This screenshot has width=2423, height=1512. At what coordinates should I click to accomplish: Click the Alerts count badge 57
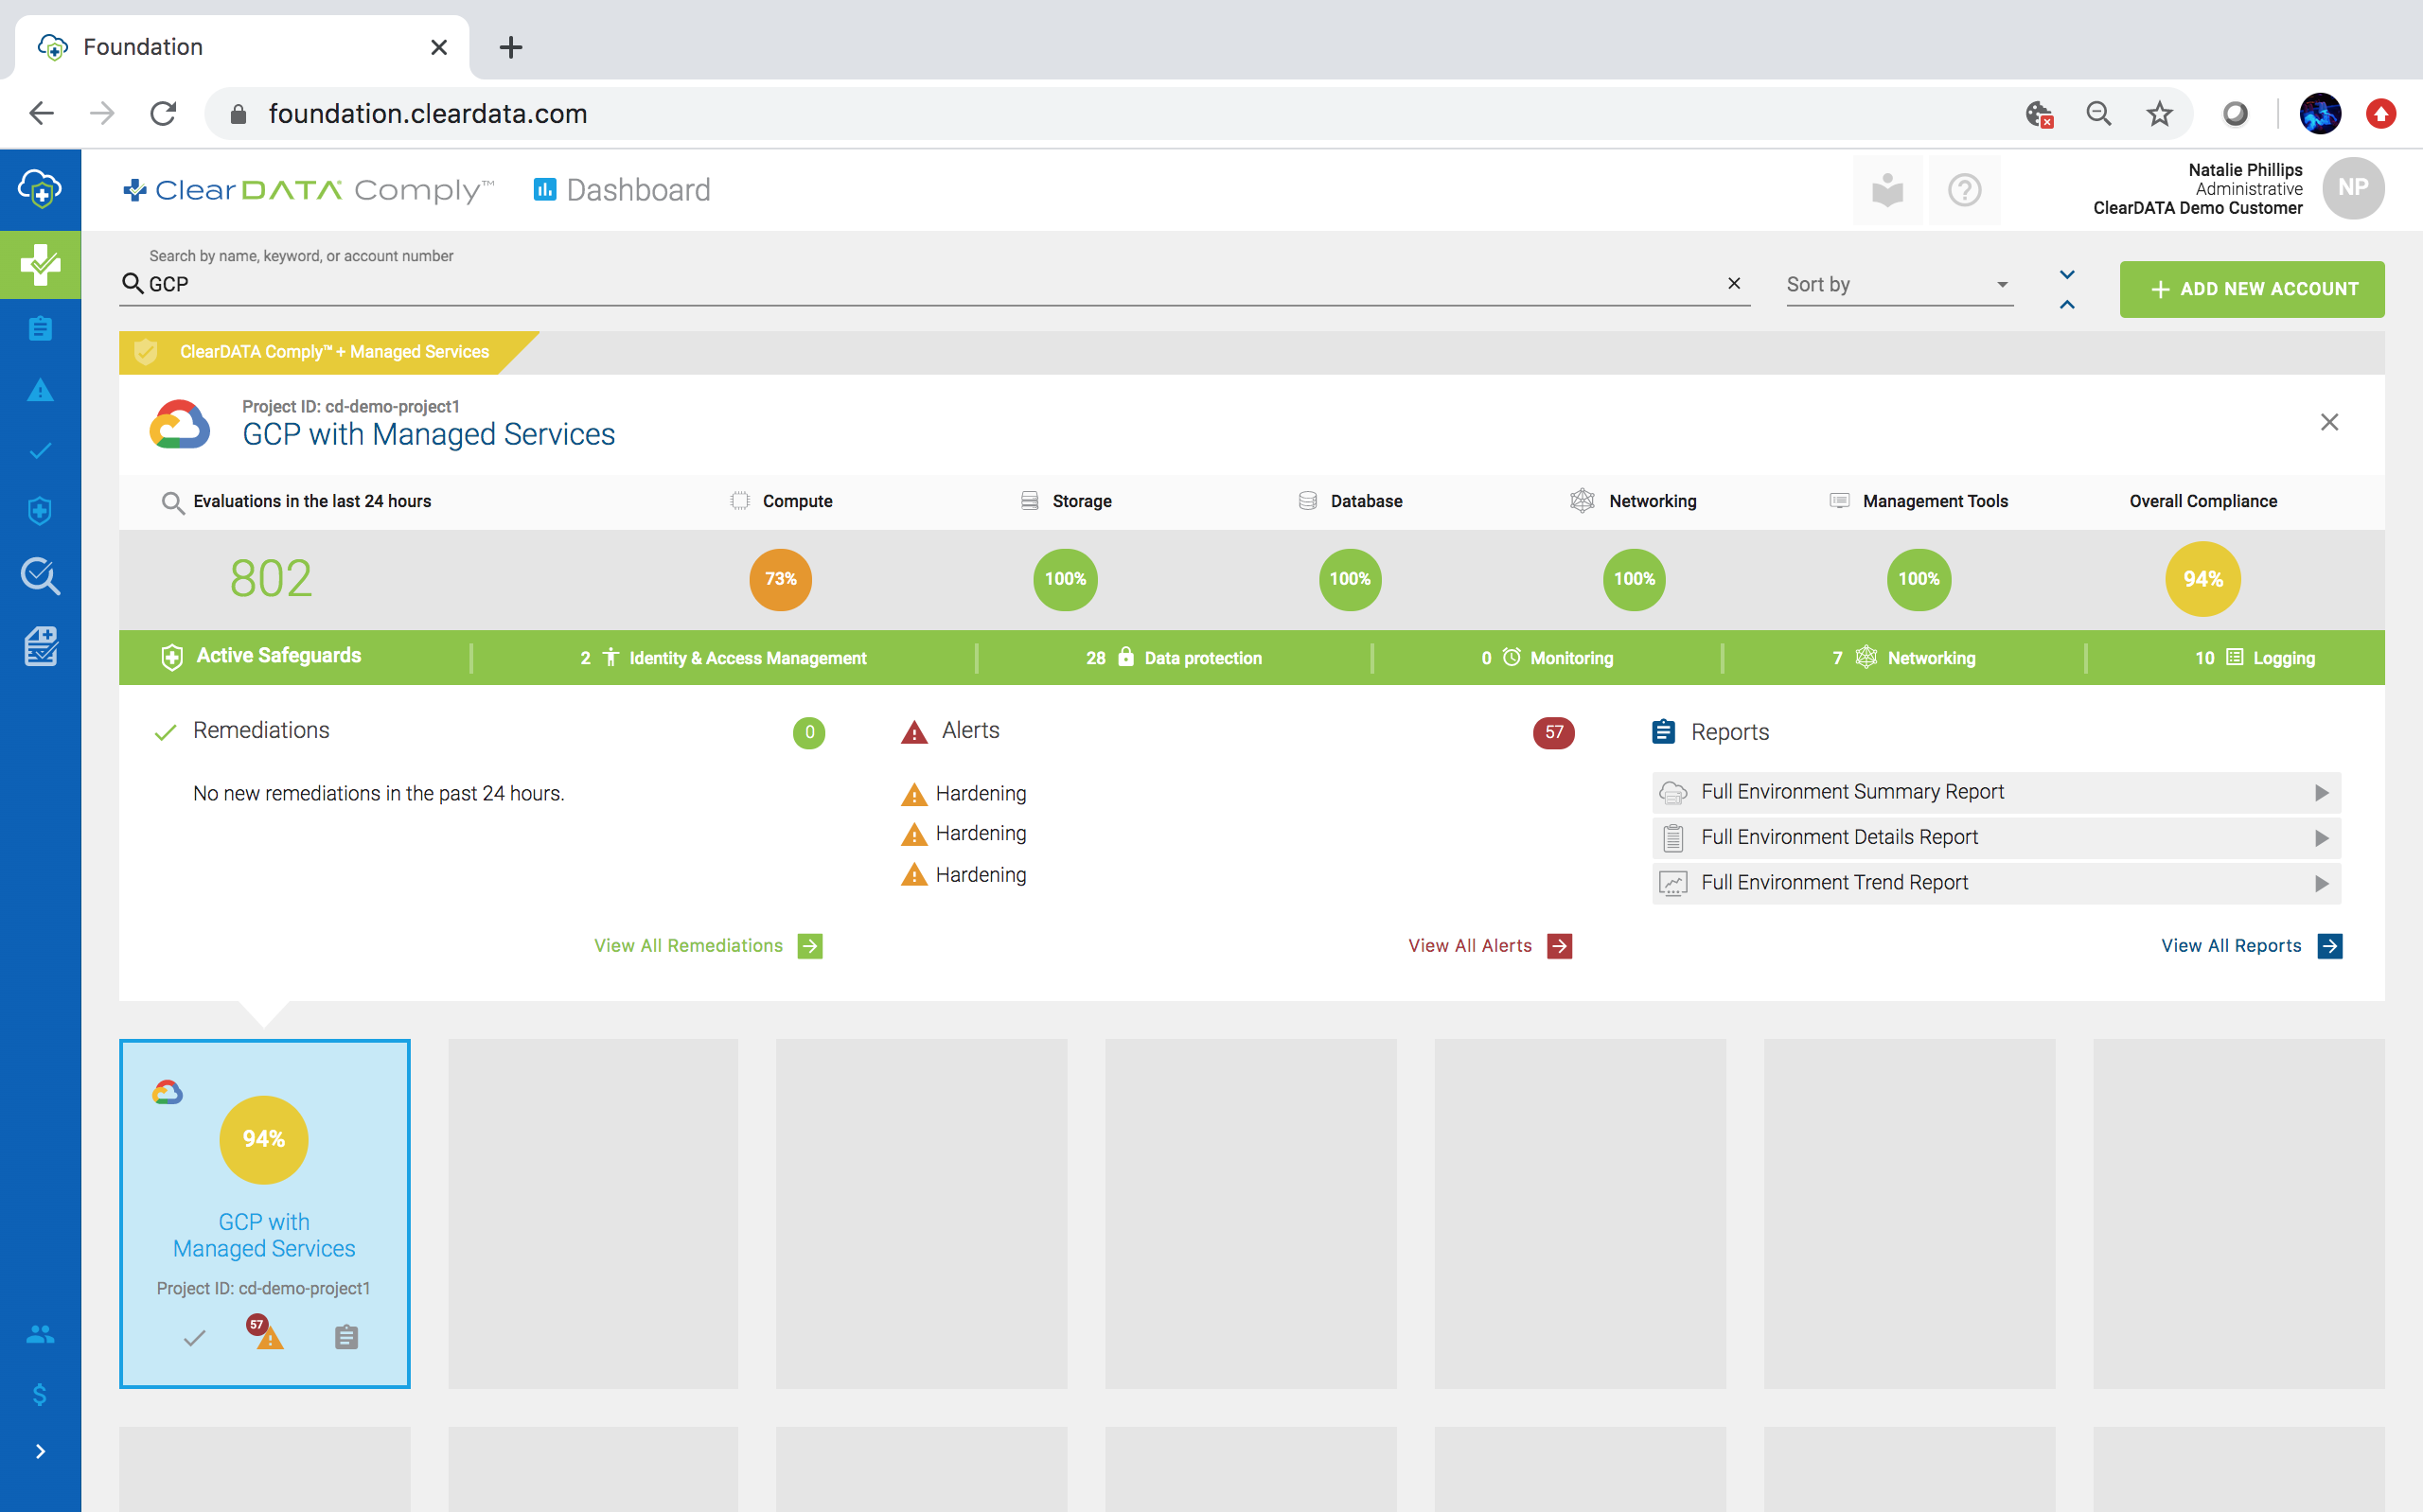pos(1553,732)
